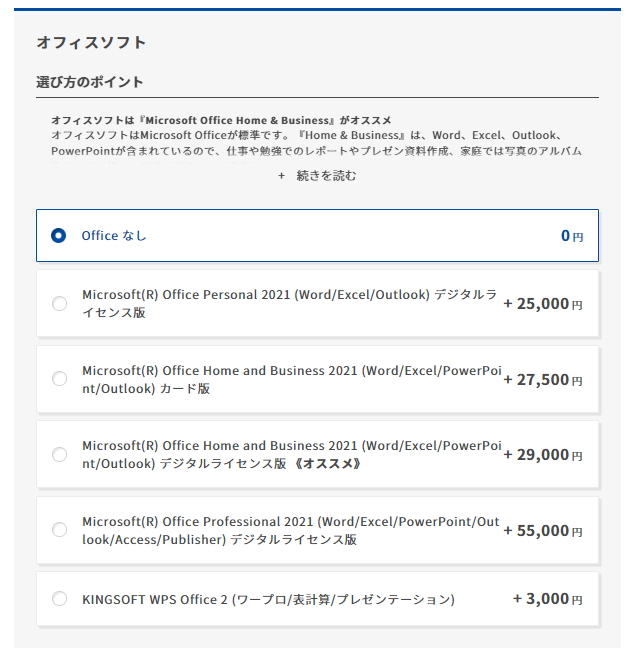Click the + 27,500円 price

pyautogui.click(x=543, y=379)
